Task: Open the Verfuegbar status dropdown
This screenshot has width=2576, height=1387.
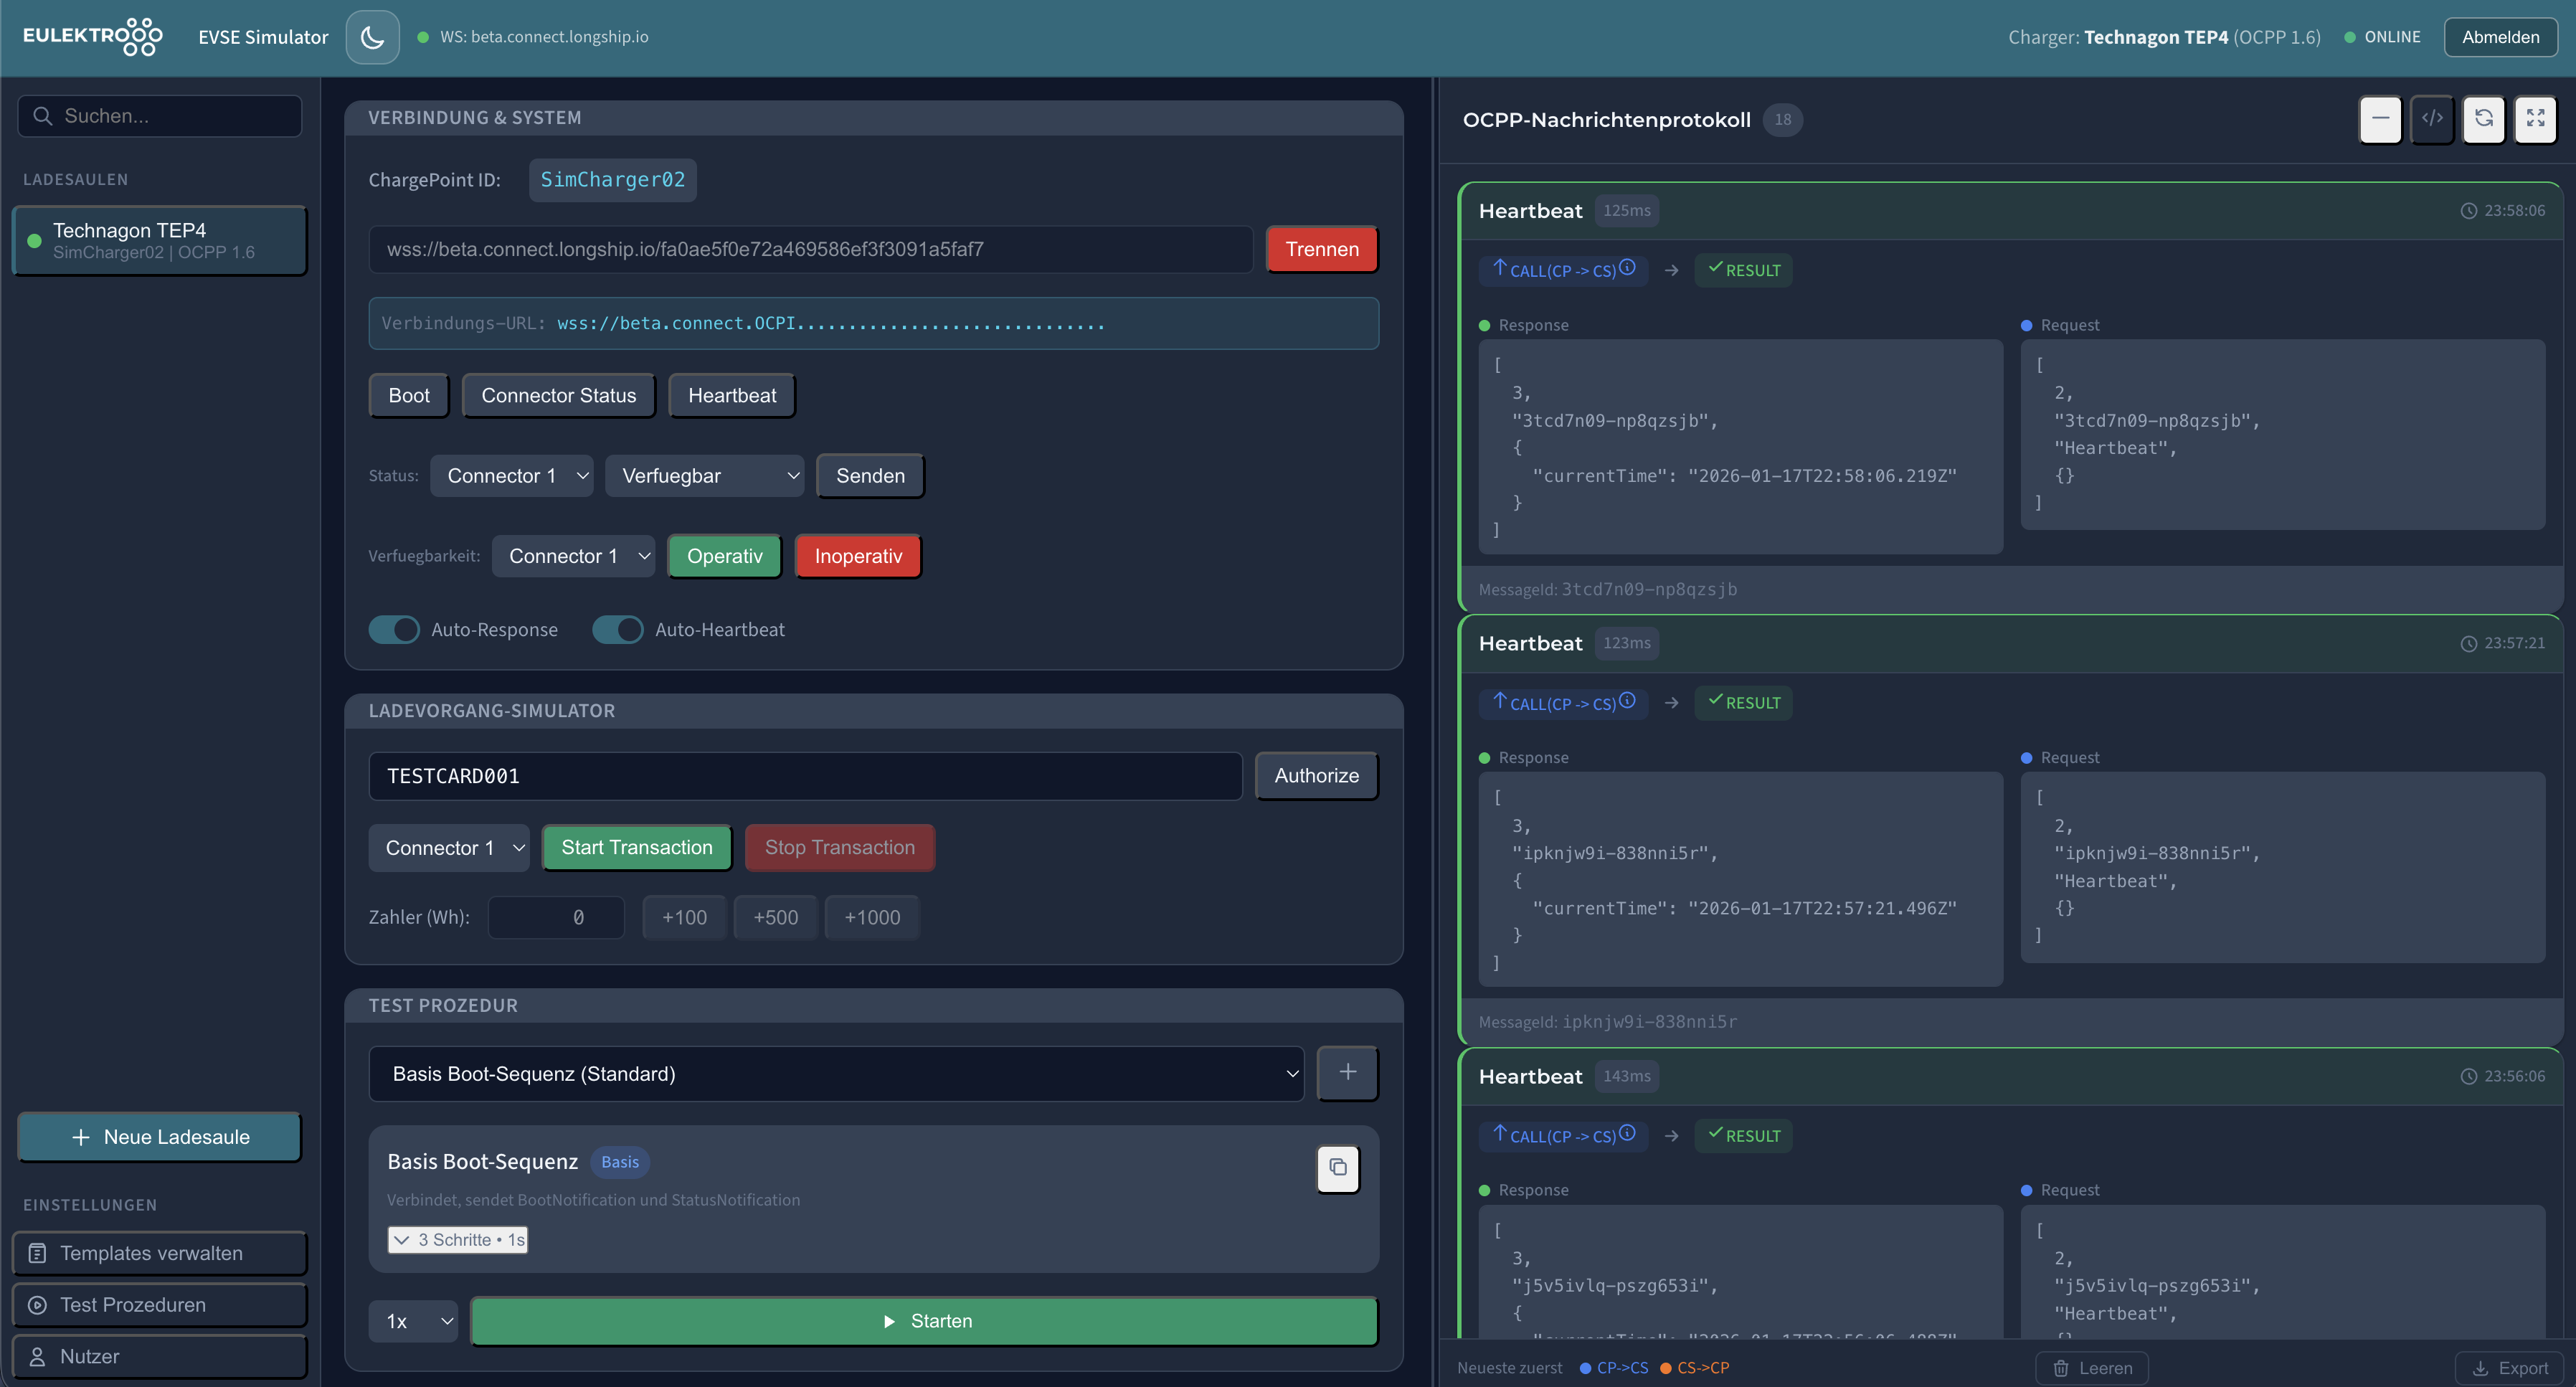Action: tap(705, 475)
